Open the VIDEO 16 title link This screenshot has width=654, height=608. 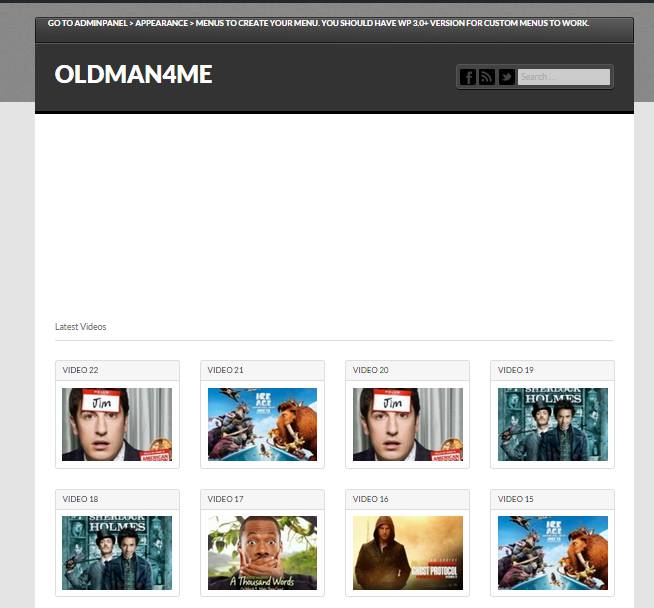point(371,499)
